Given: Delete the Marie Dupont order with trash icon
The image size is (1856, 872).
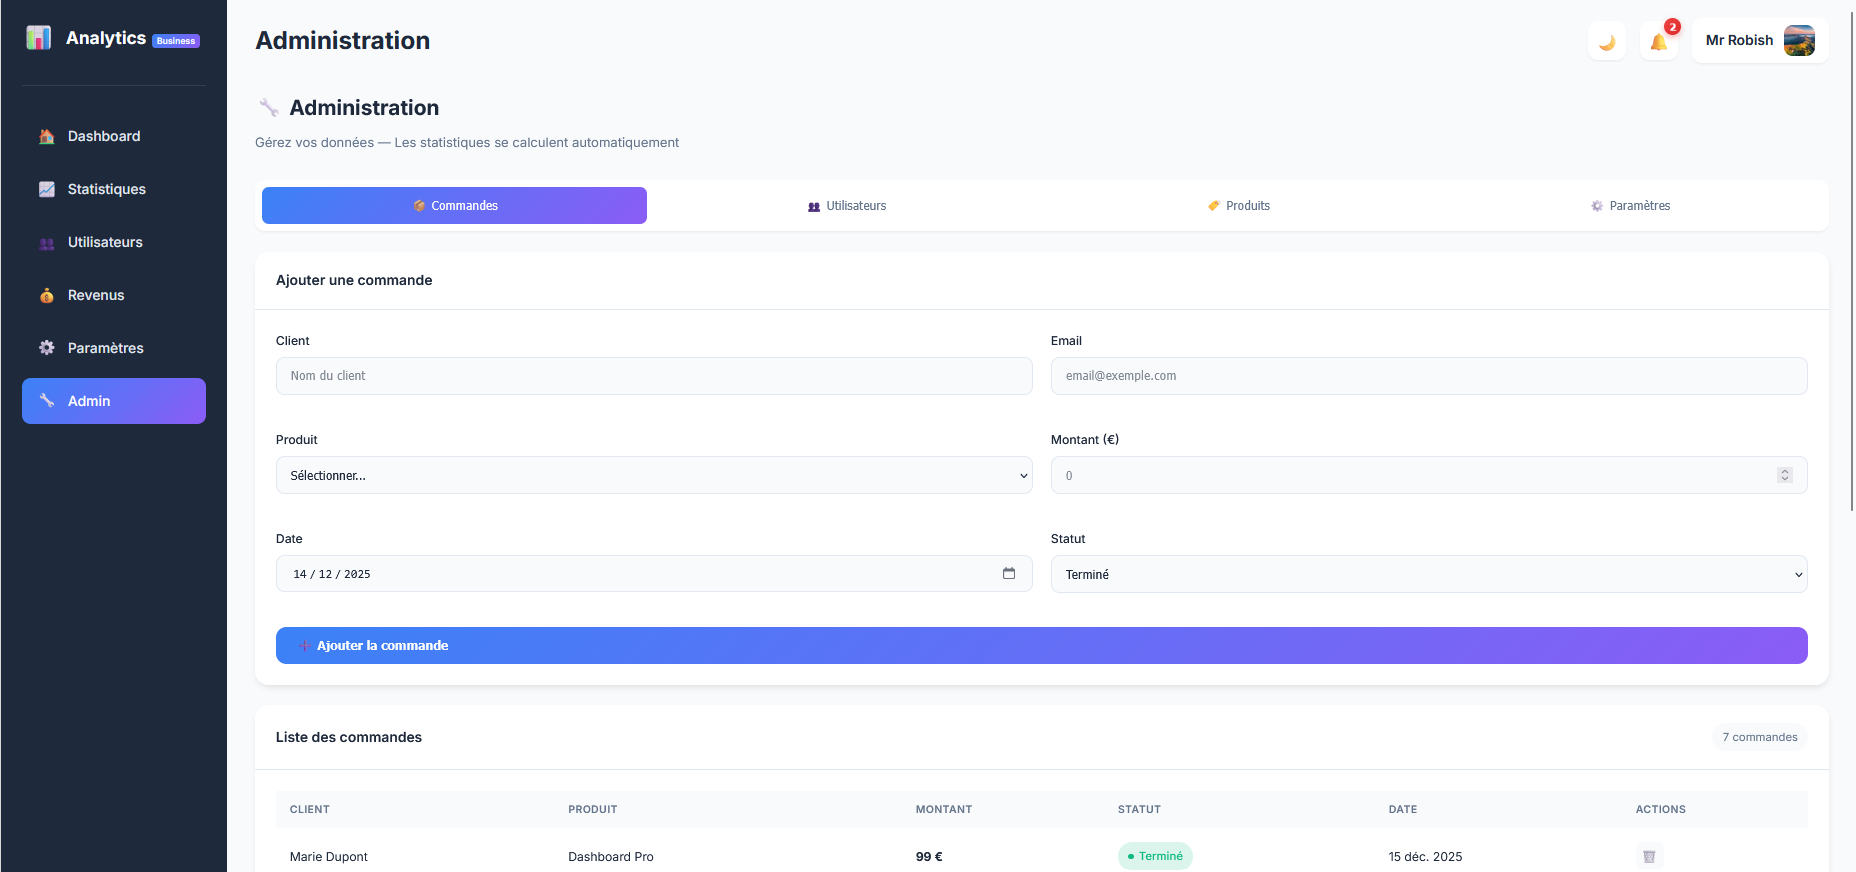Looking at the screenshot, I should (x=1649, y=856).
